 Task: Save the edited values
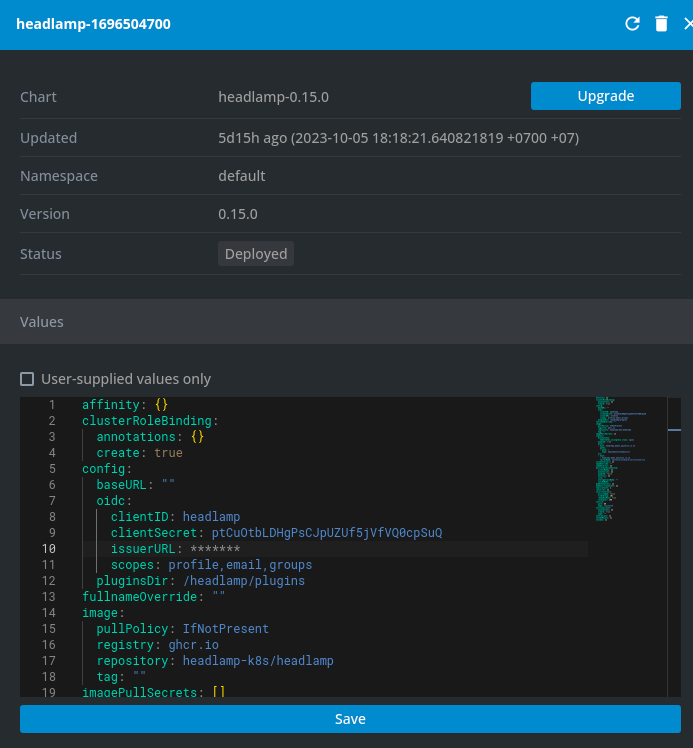click(x=350, y=719)
